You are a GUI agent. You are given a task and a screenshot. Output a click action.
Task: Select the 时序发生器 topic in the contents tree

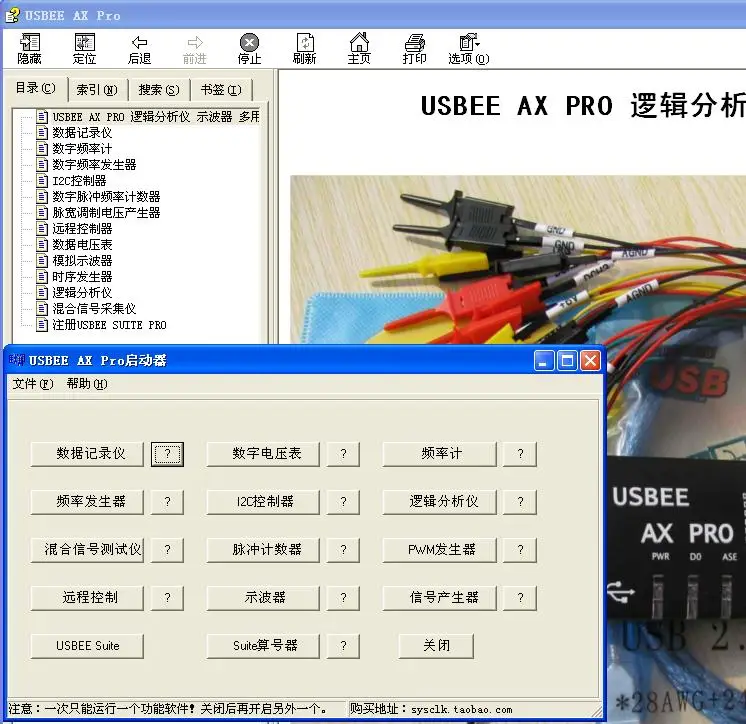[82, 277]
